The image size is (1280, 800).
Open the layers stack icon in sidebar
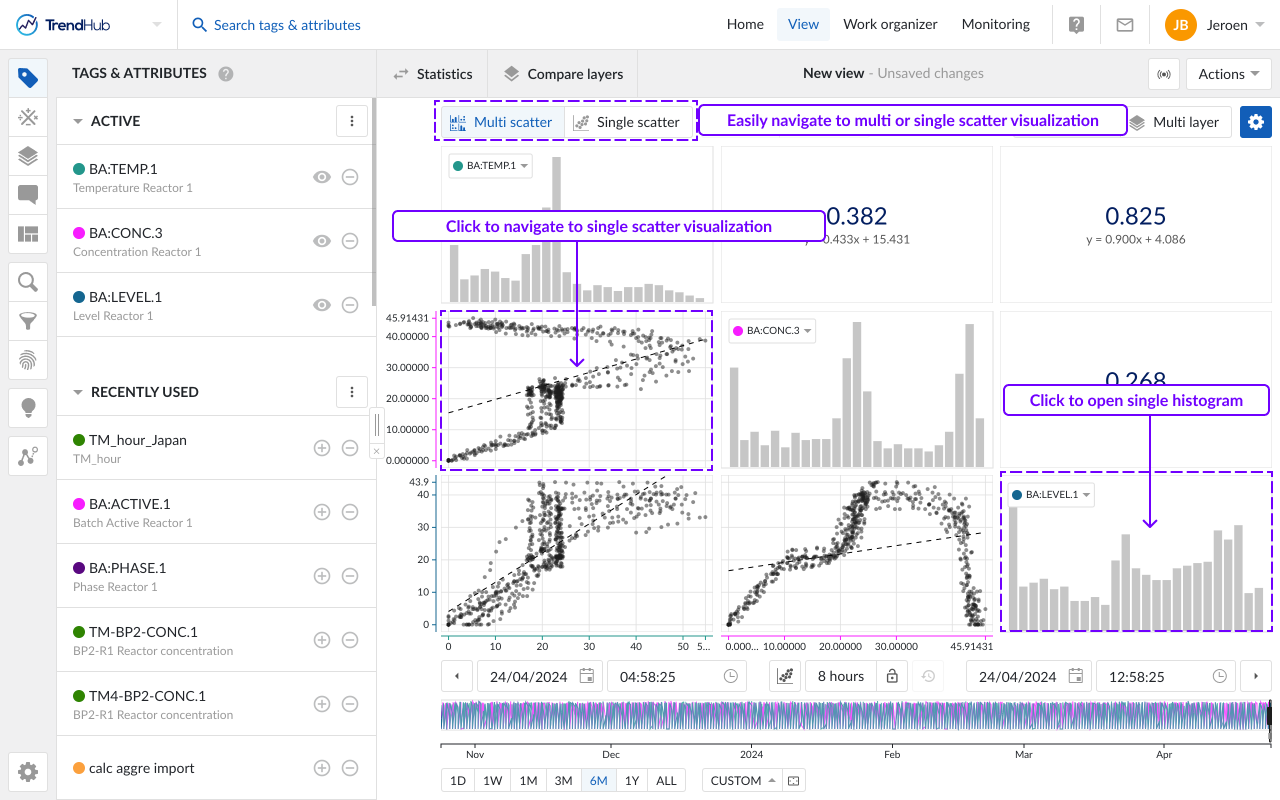tap(28, 156)
